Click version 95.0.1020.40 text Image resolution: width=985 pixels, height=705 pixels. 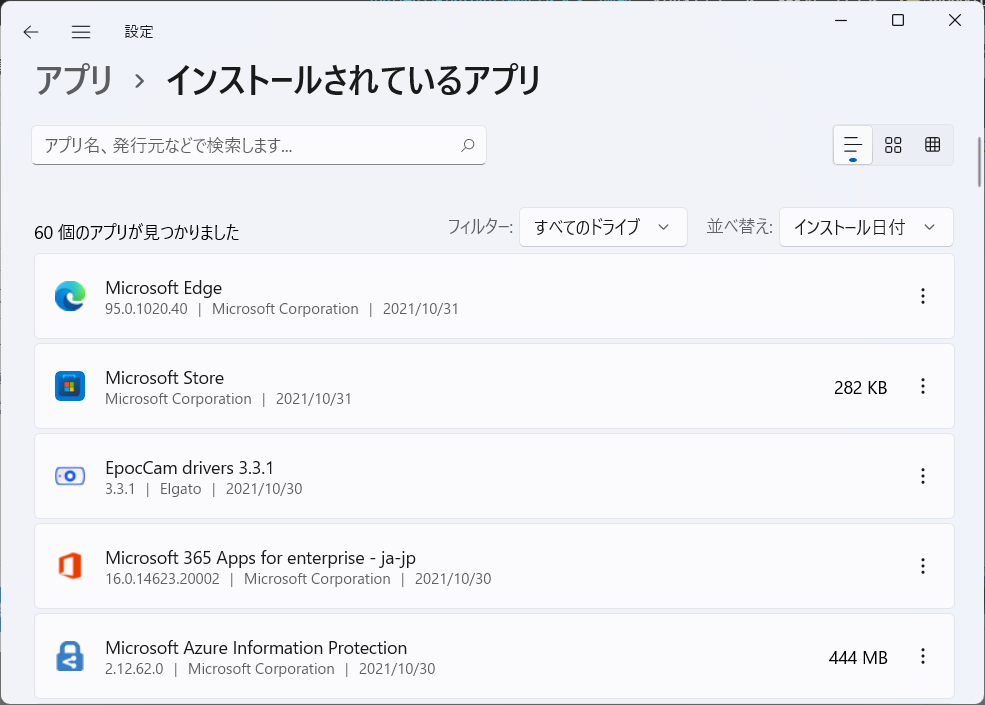coord(146,309)
